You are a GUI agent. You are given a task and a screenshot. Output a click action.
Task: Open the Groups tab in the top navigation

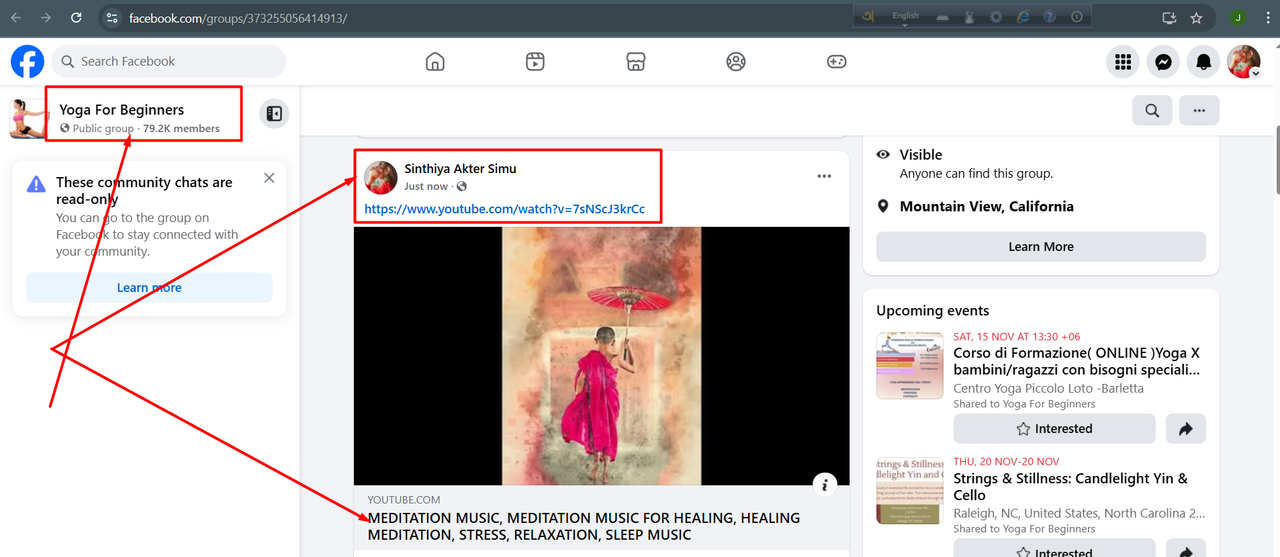click(736, 61)
